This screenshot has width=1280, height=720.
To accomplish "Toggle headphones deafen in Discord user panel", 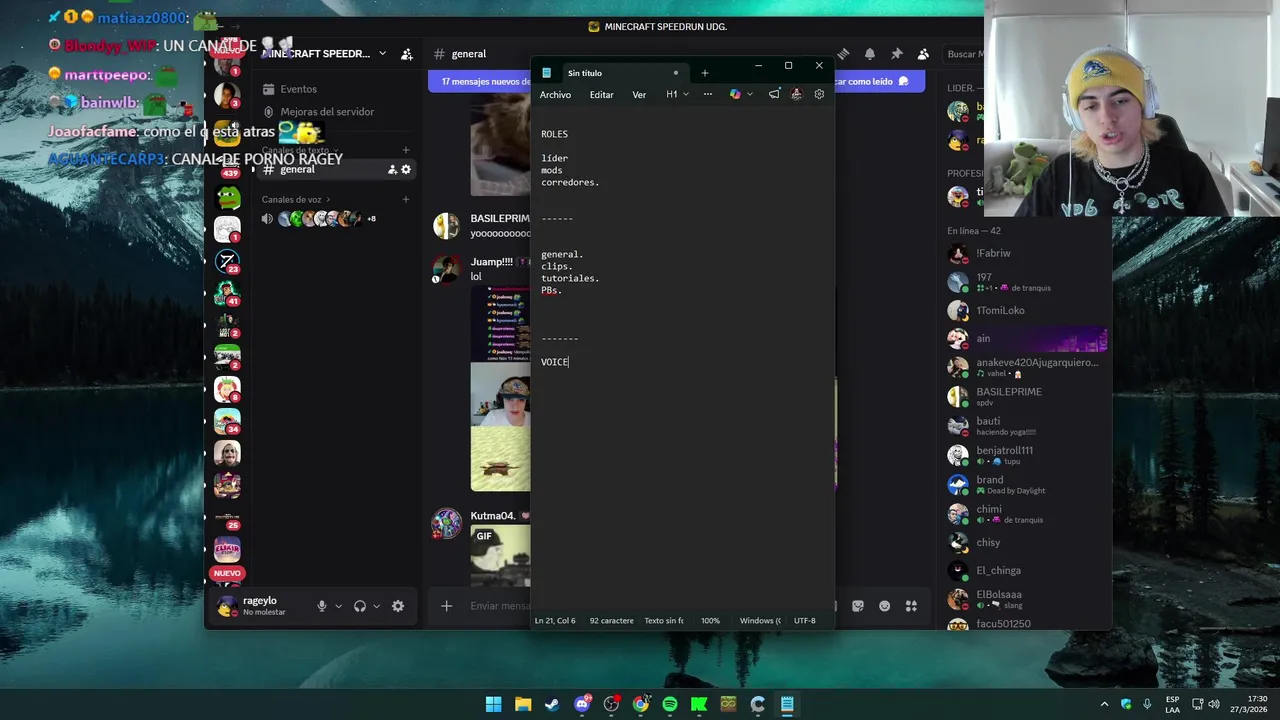I will coord(360,606).
